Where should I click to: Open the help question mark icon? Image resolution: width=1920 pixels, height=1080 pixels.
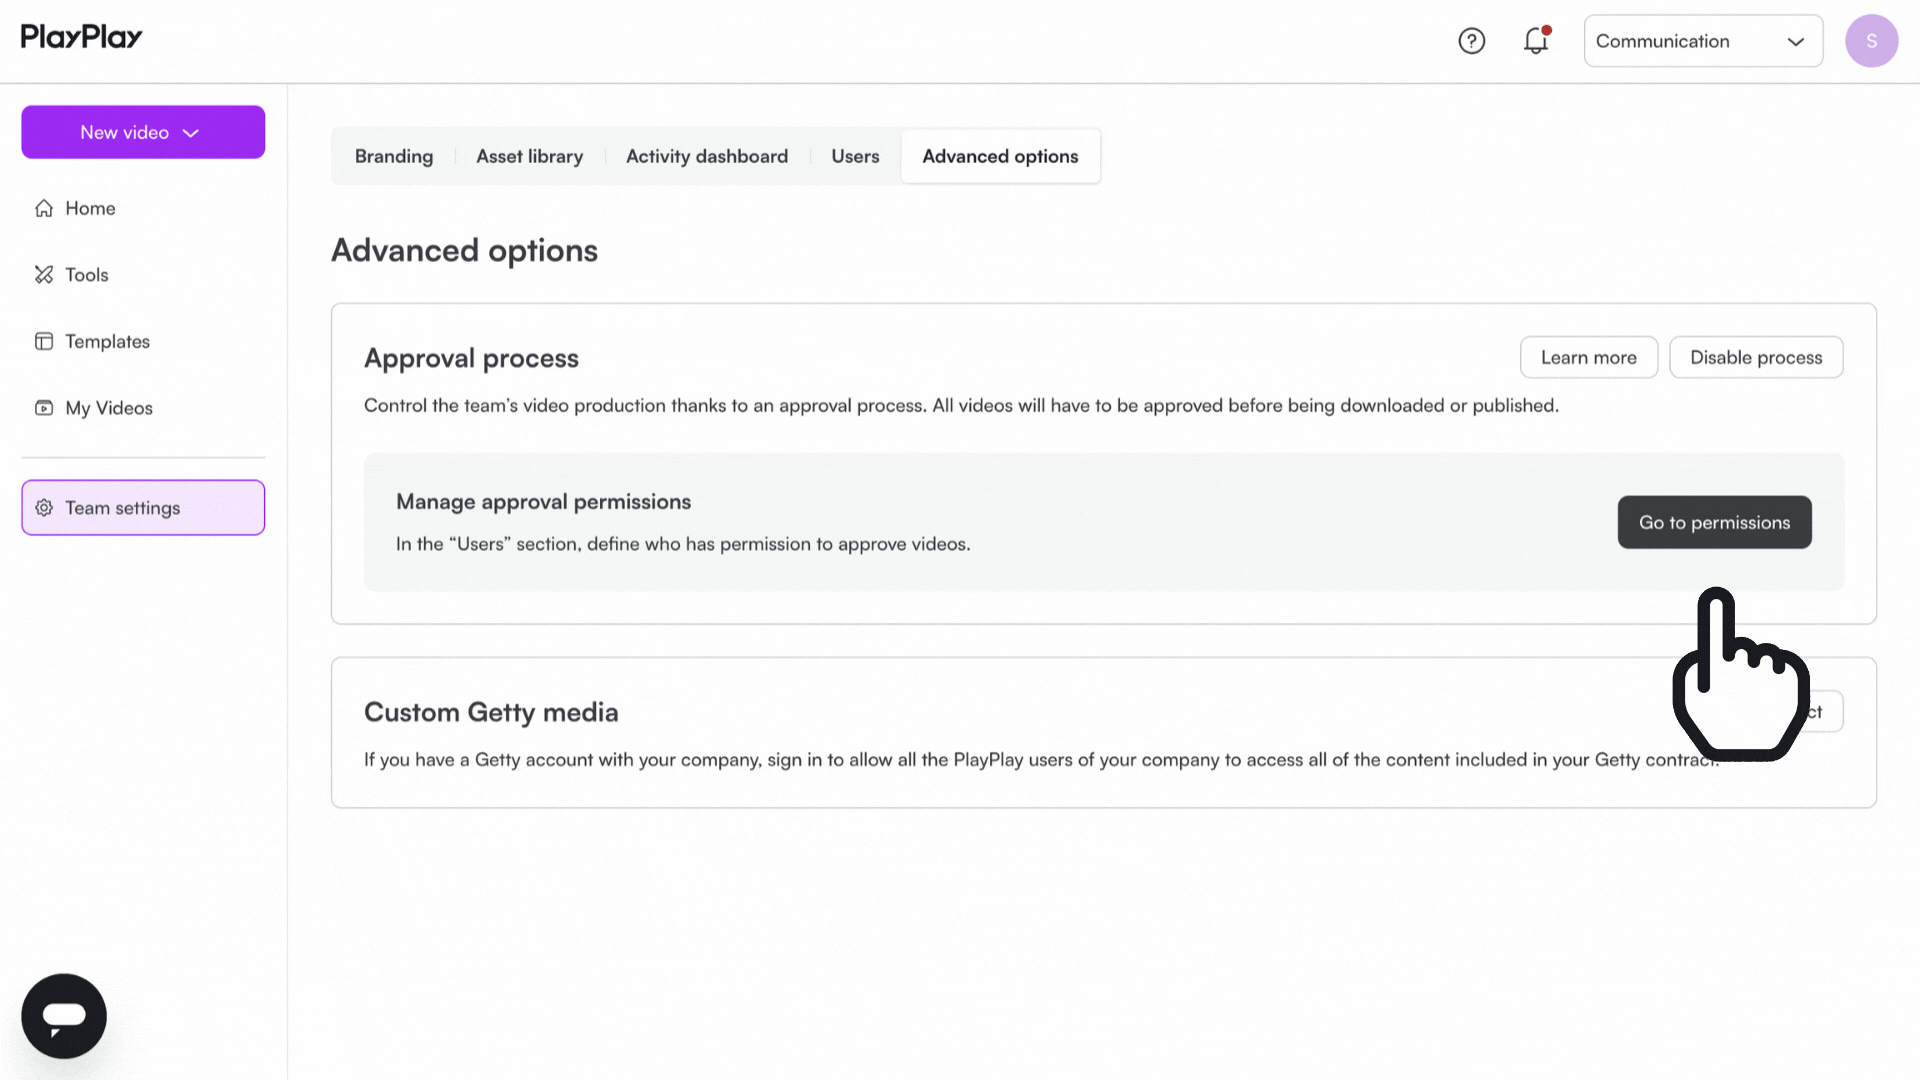click(1471, 41)
